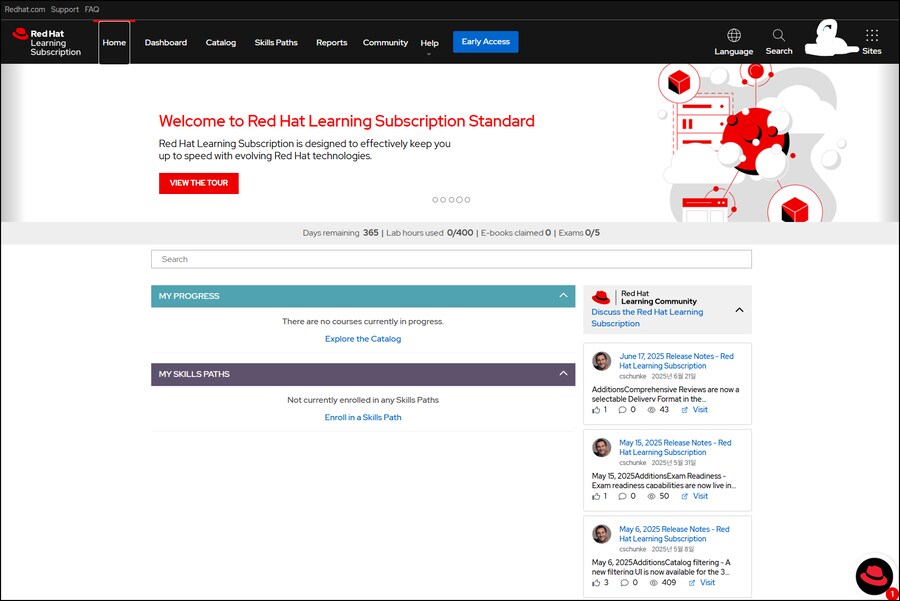Click comment icon on June 17 Release Notes
This screenshot has height=601, width=900.
[x=622, y=410]
